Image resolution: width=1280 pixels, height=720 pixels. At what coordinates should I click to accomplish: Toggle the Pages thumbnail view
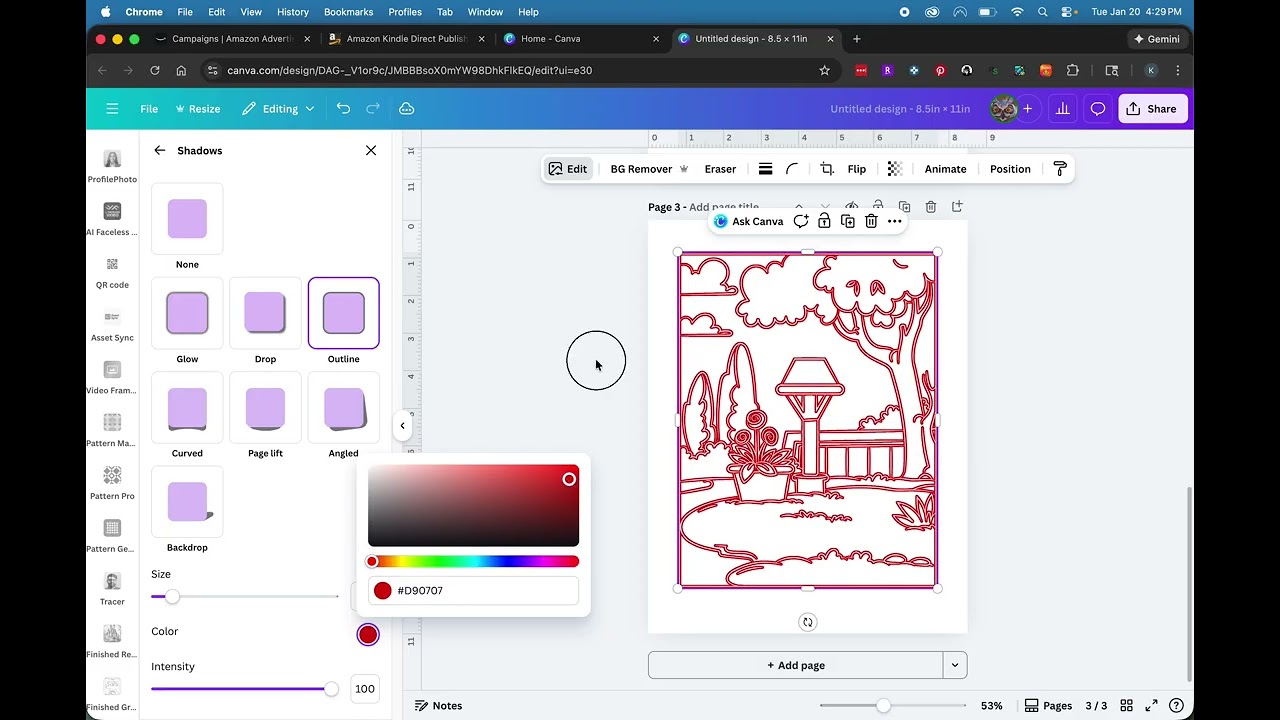[1048, 706]
